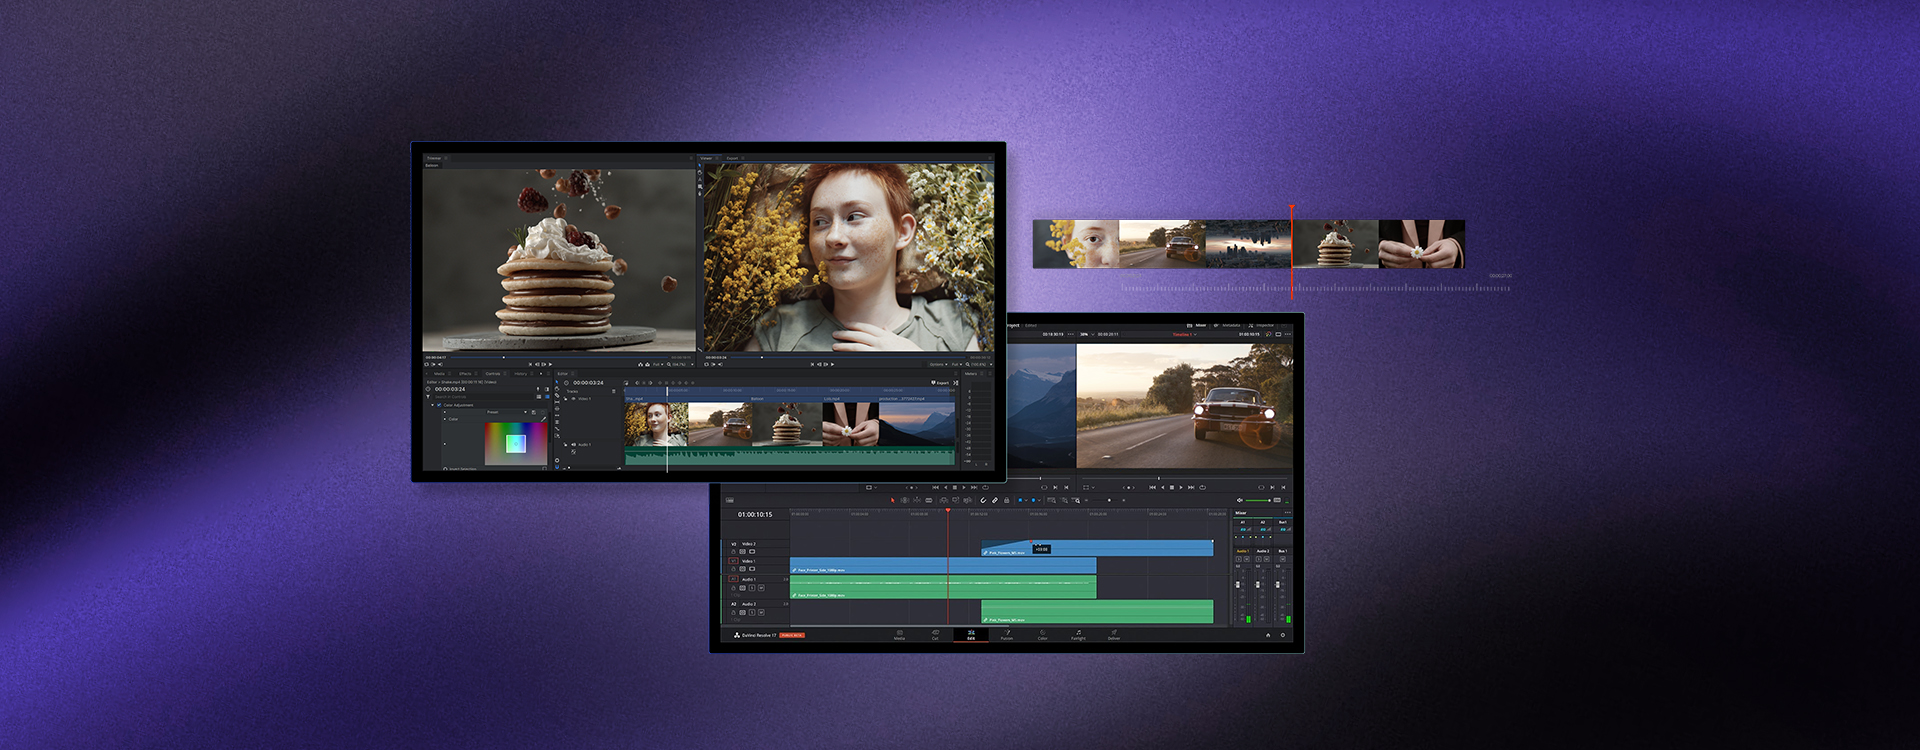This screenshot has height=750, width=1920.
Task: Click the city skyline thumbnail in the floating filmstrip
Action: pyautogui.click(x=1249, y=244)
